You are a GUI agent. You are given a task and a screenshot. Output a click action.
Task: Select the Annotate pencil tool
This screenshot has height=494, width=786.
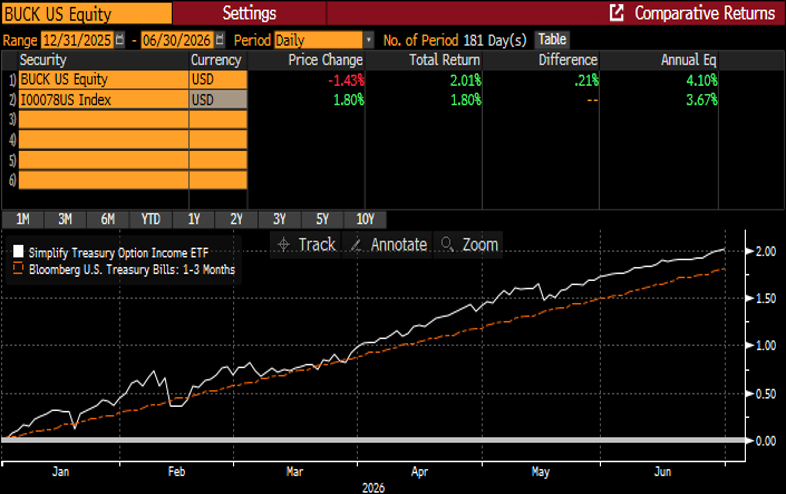387,245
